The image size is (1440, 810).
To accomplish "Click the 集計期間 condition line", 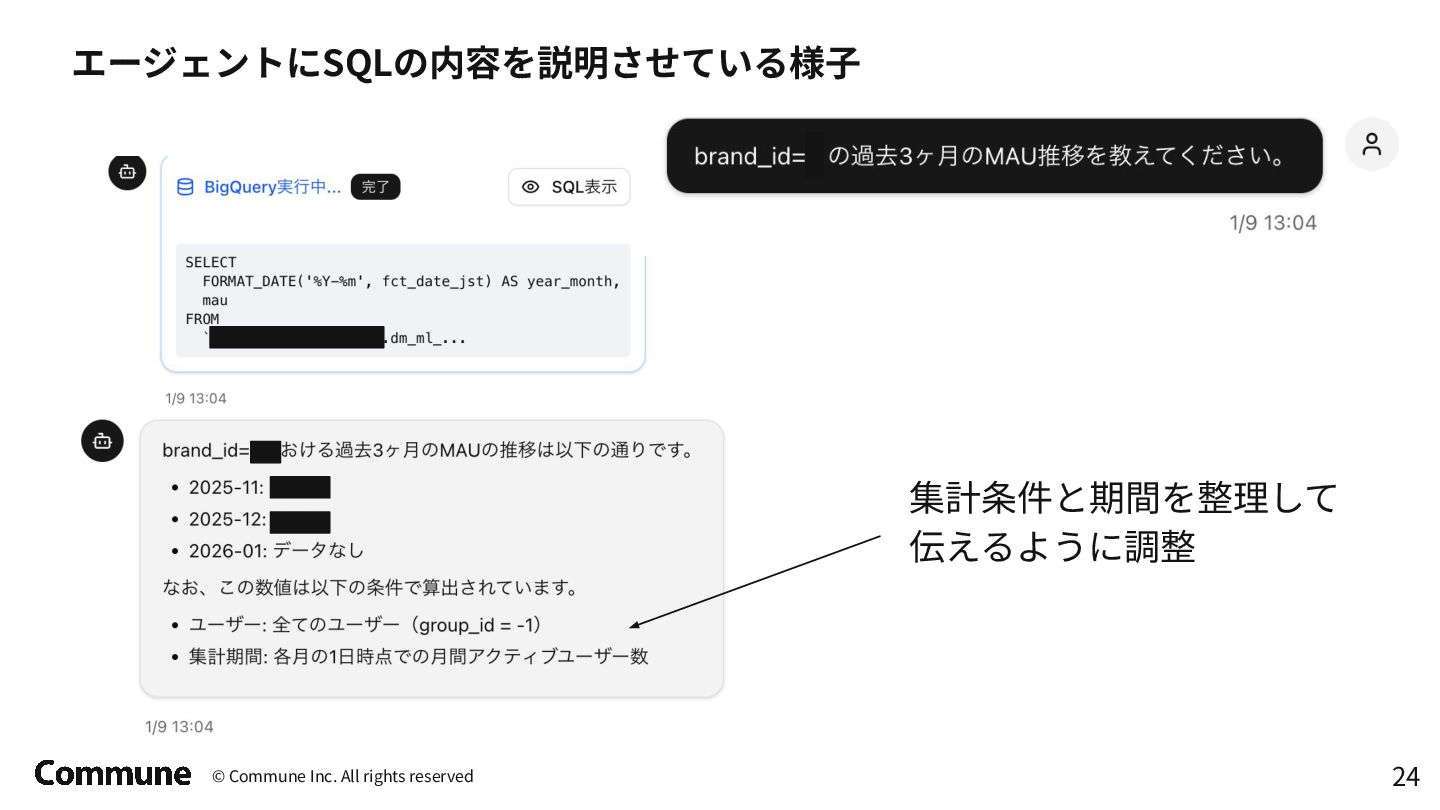I will click(x=418, y=657).
